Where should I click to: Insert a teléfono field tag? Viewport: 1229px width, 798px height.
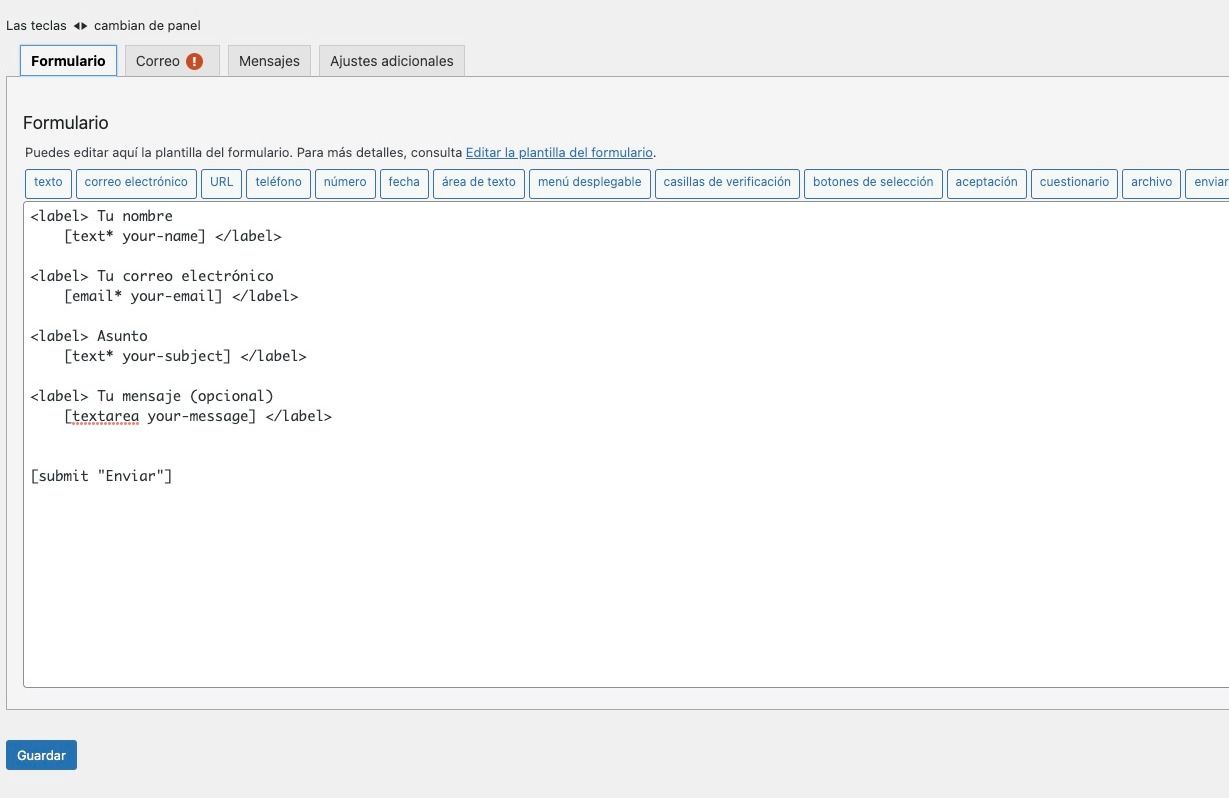click(278, 183)
